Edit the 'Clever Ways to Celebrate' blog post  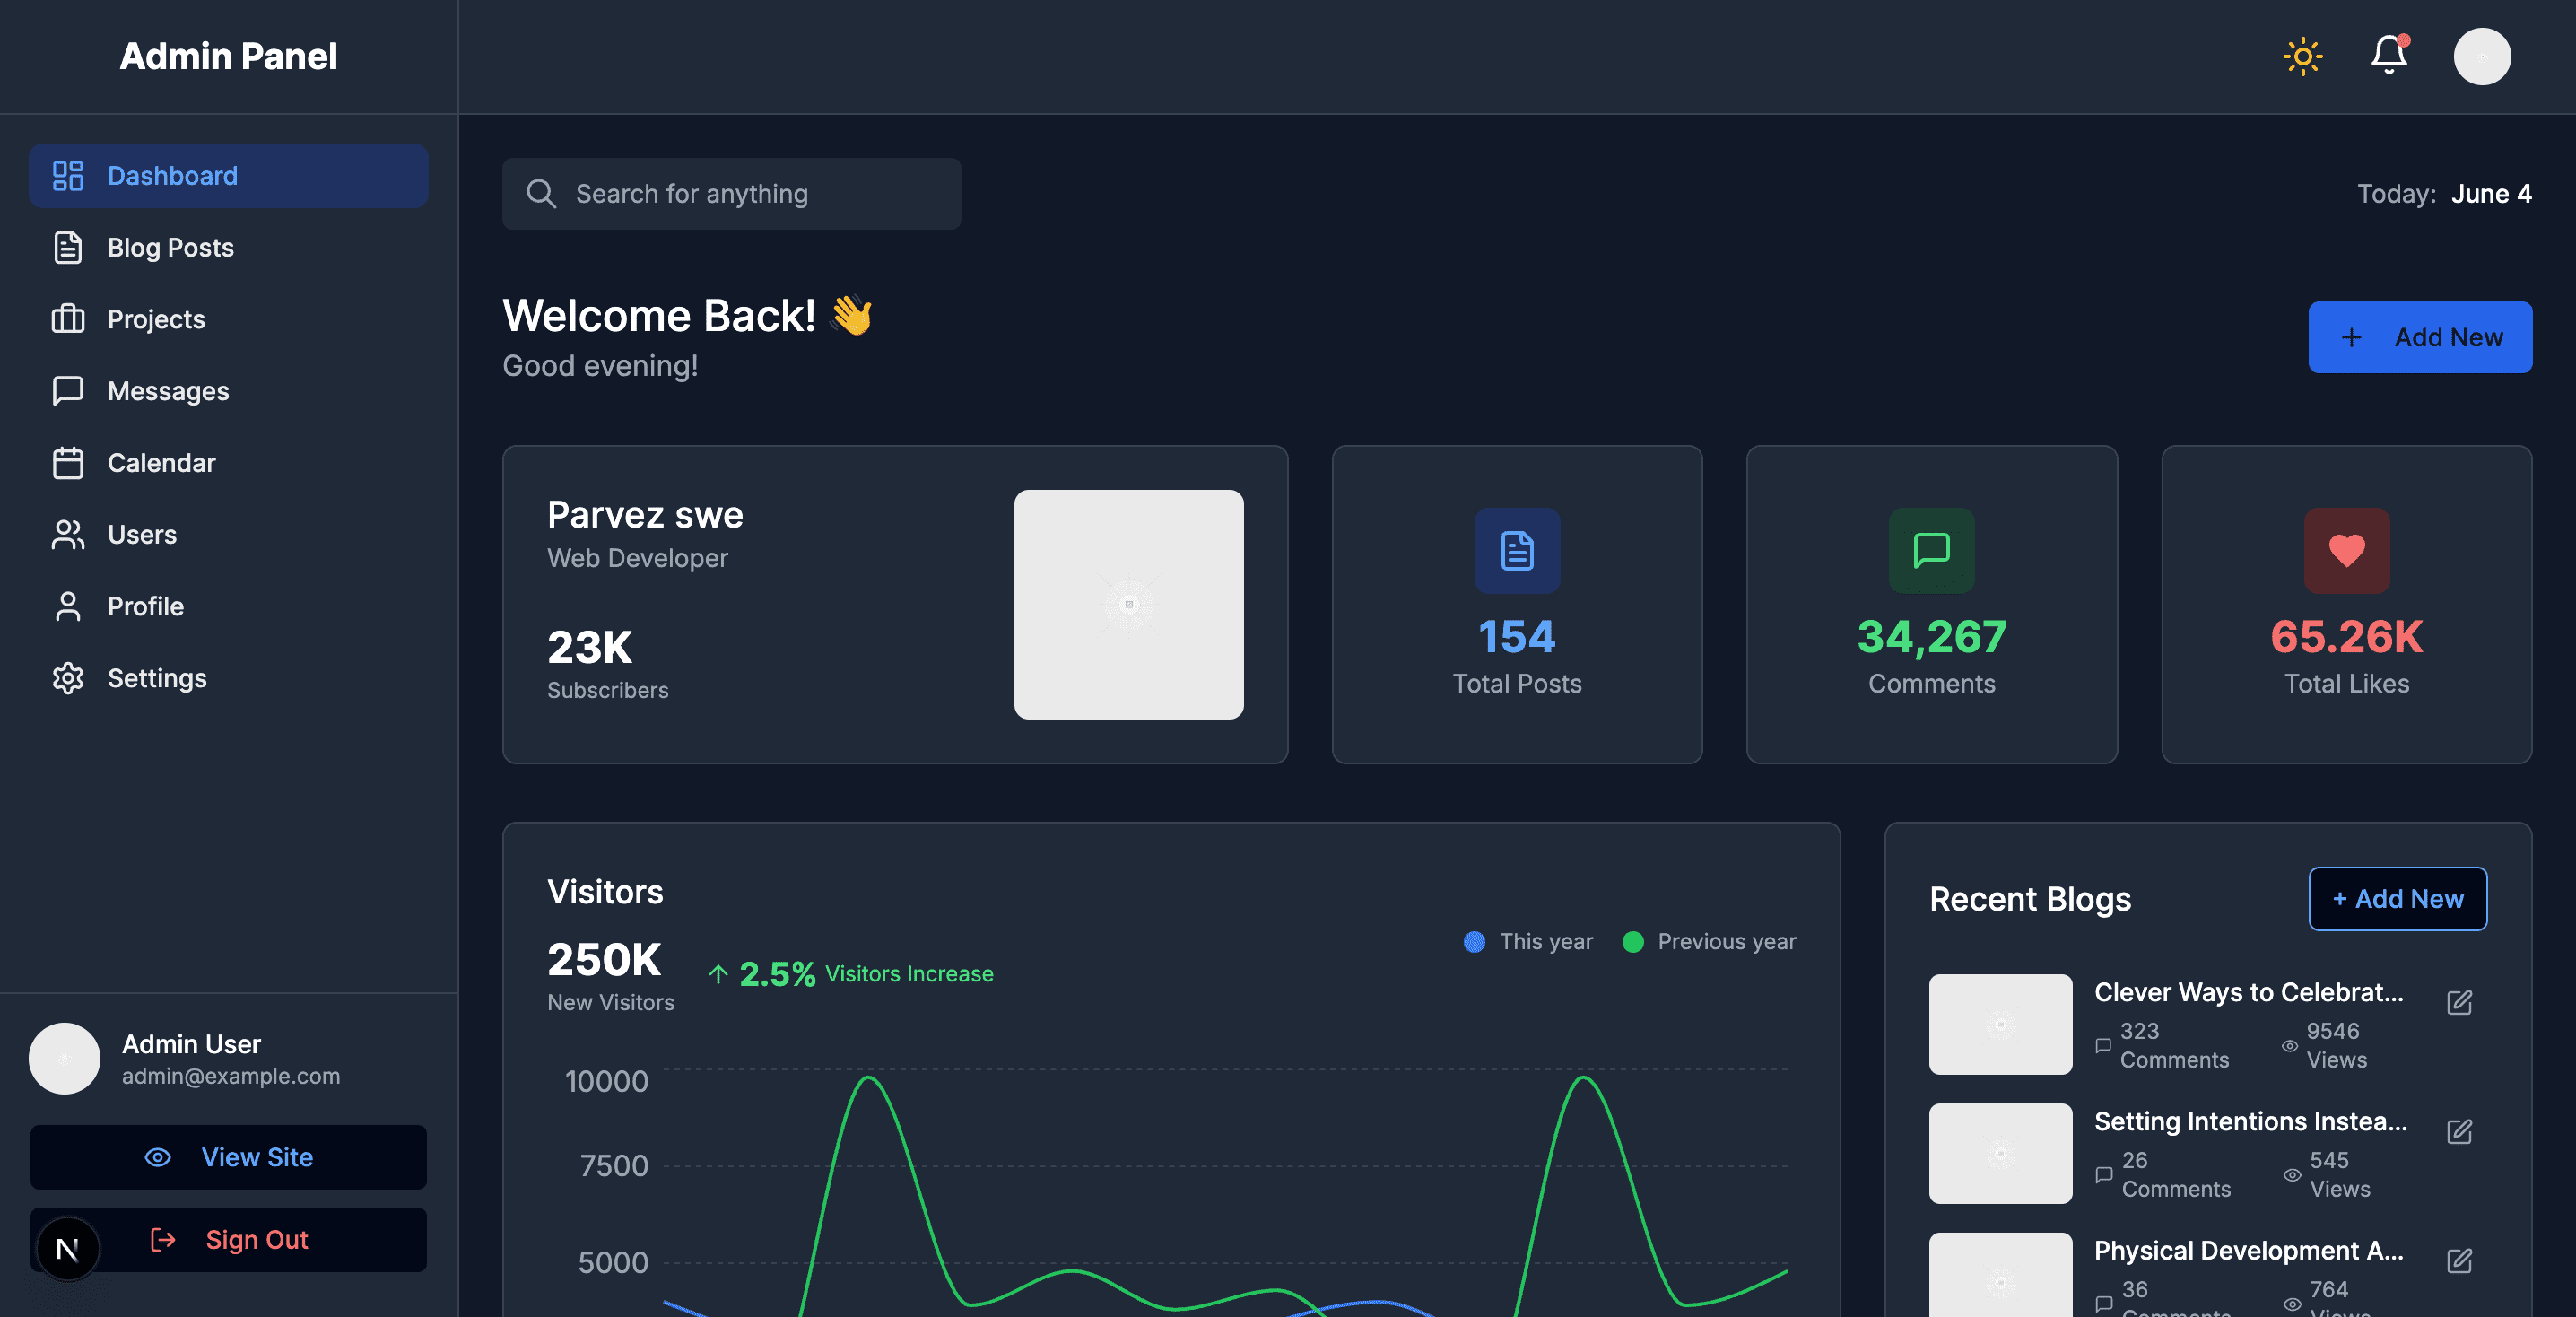2460,1003
